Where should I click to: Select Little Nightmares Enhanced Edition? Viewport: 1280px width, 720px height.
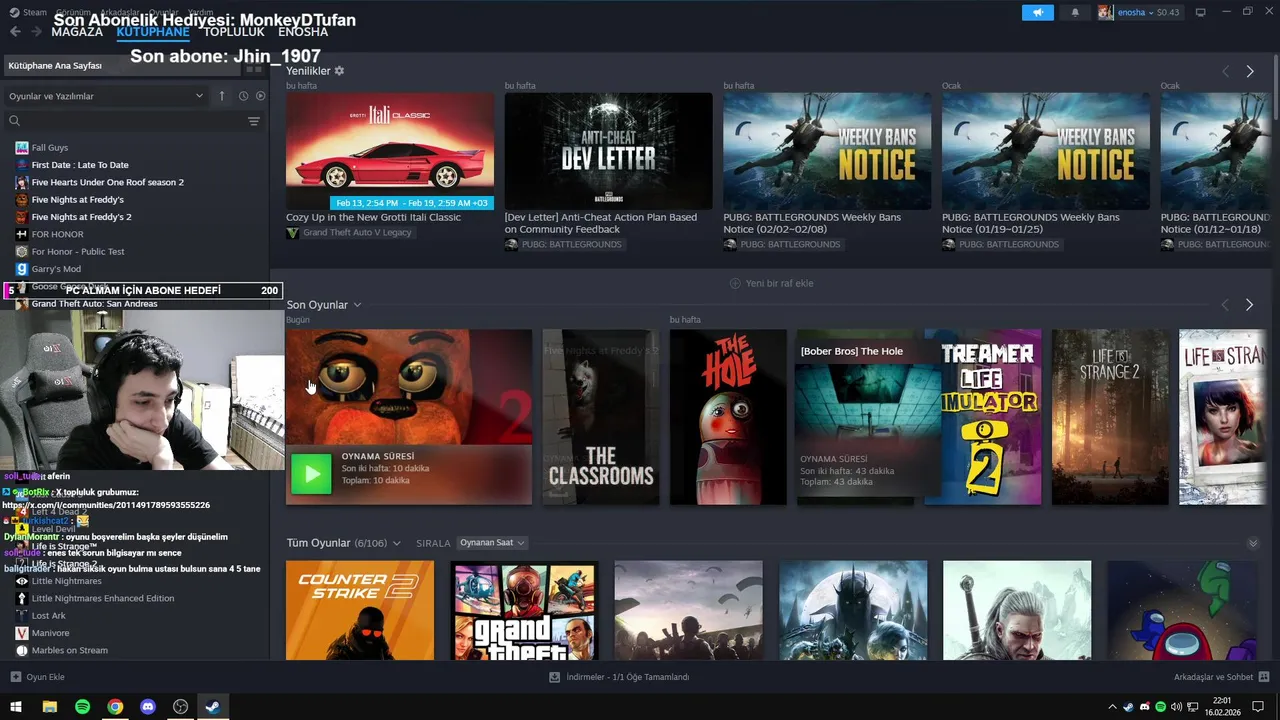(x=102, y=598)
